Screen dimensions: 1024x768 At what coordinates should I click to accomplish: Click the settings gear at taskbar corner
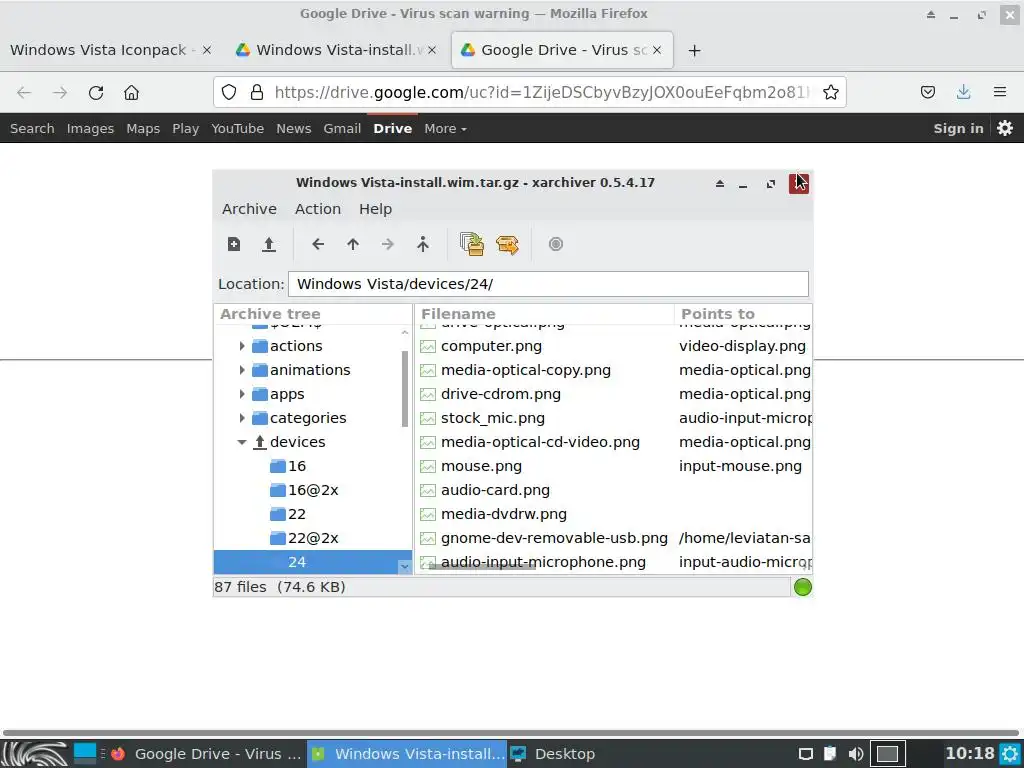pyautogui.click(x=1010, y=754)
